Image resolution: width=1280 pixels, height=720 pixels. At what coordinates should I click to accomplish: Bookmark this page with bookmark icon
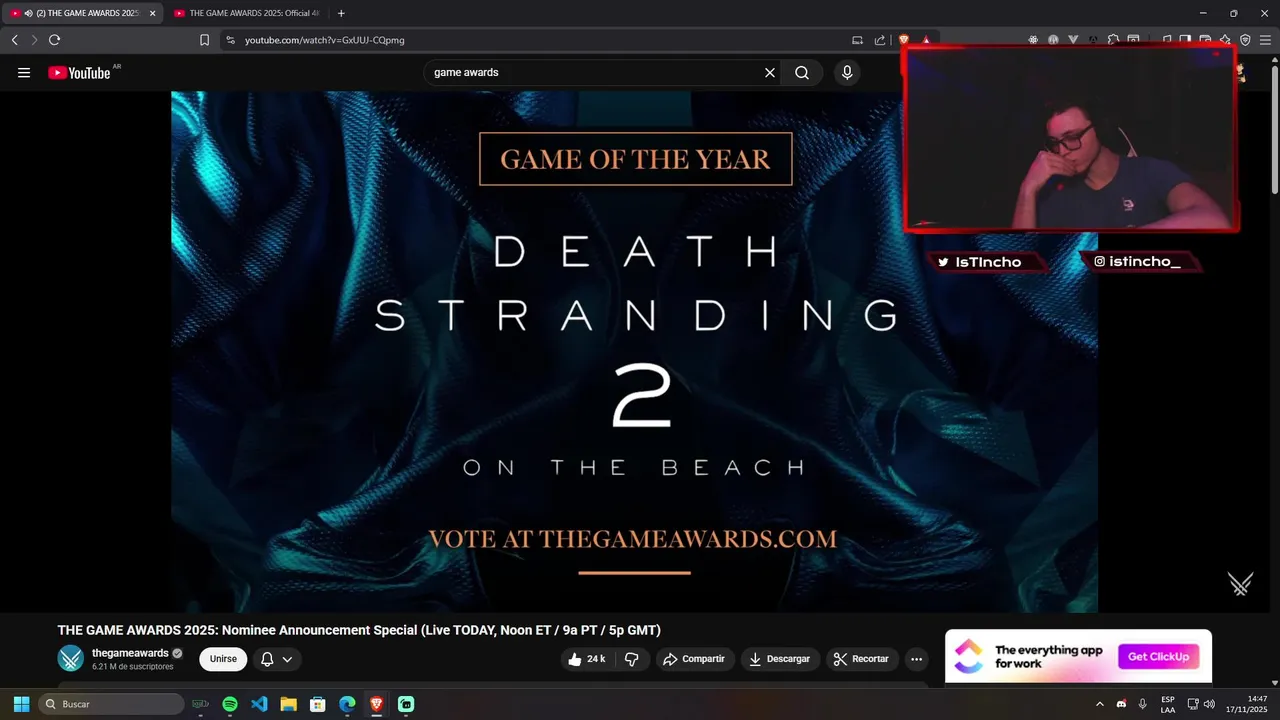point(204,40)
